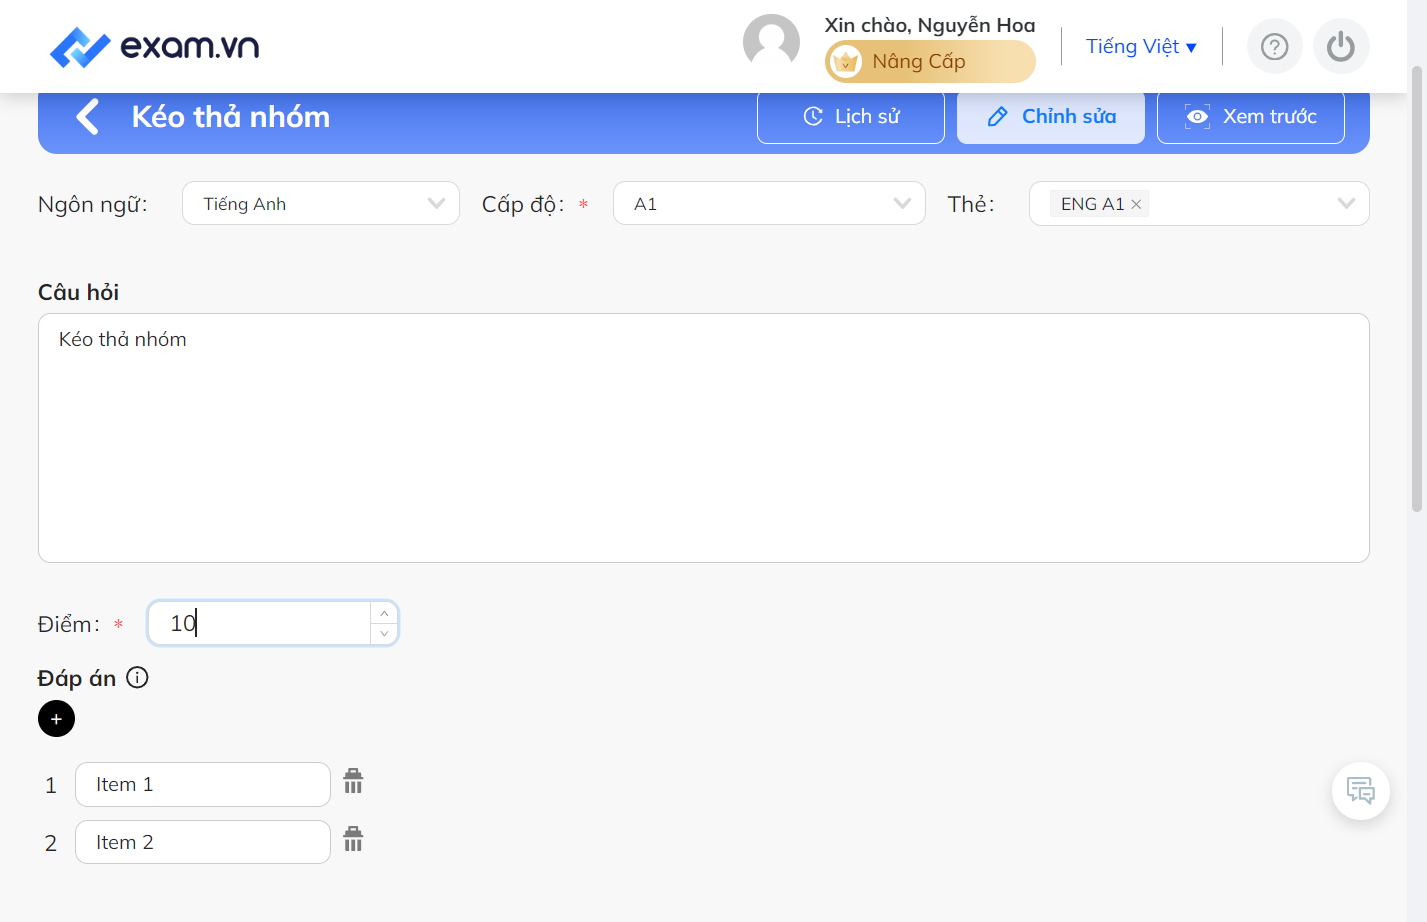This screenshot has width=1427, height=922.
Task: Open the chat support bubble
Action: tap(1361, 791)
